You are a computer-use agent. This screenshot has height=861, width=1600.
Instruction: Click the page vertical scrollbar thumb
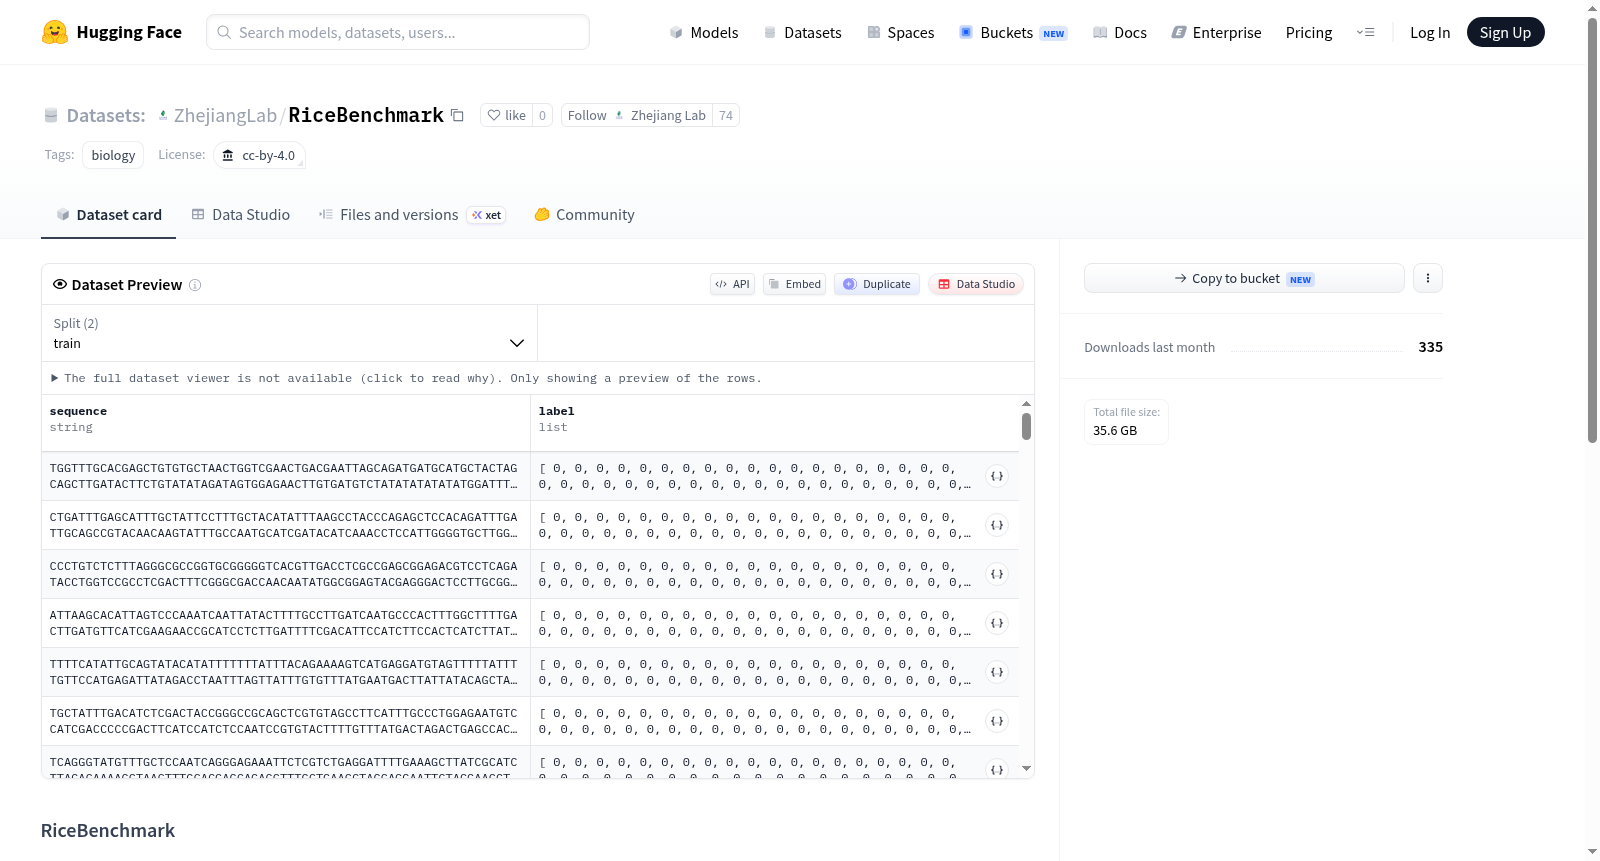pos(1592,230)
